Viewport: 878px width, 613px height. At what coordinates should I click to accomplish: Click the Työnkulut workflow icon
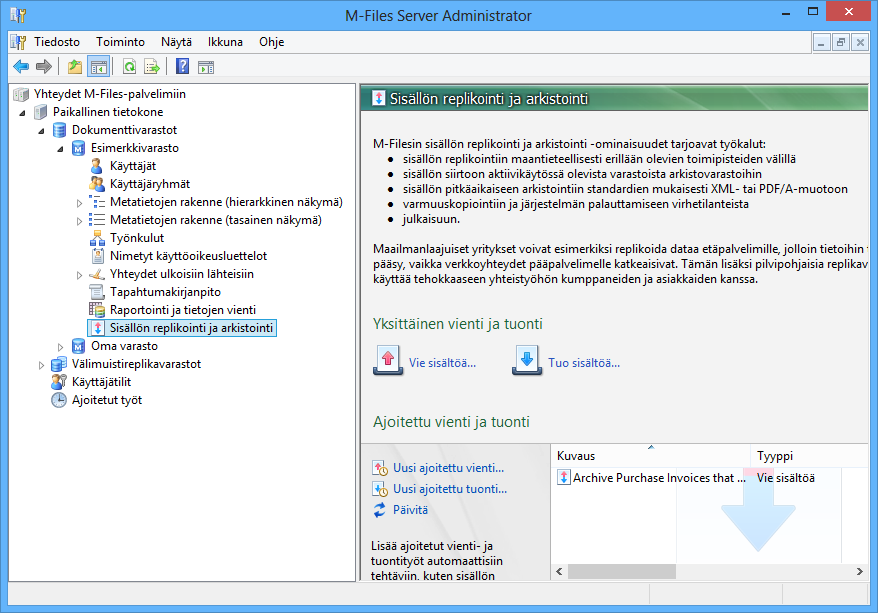97,238
